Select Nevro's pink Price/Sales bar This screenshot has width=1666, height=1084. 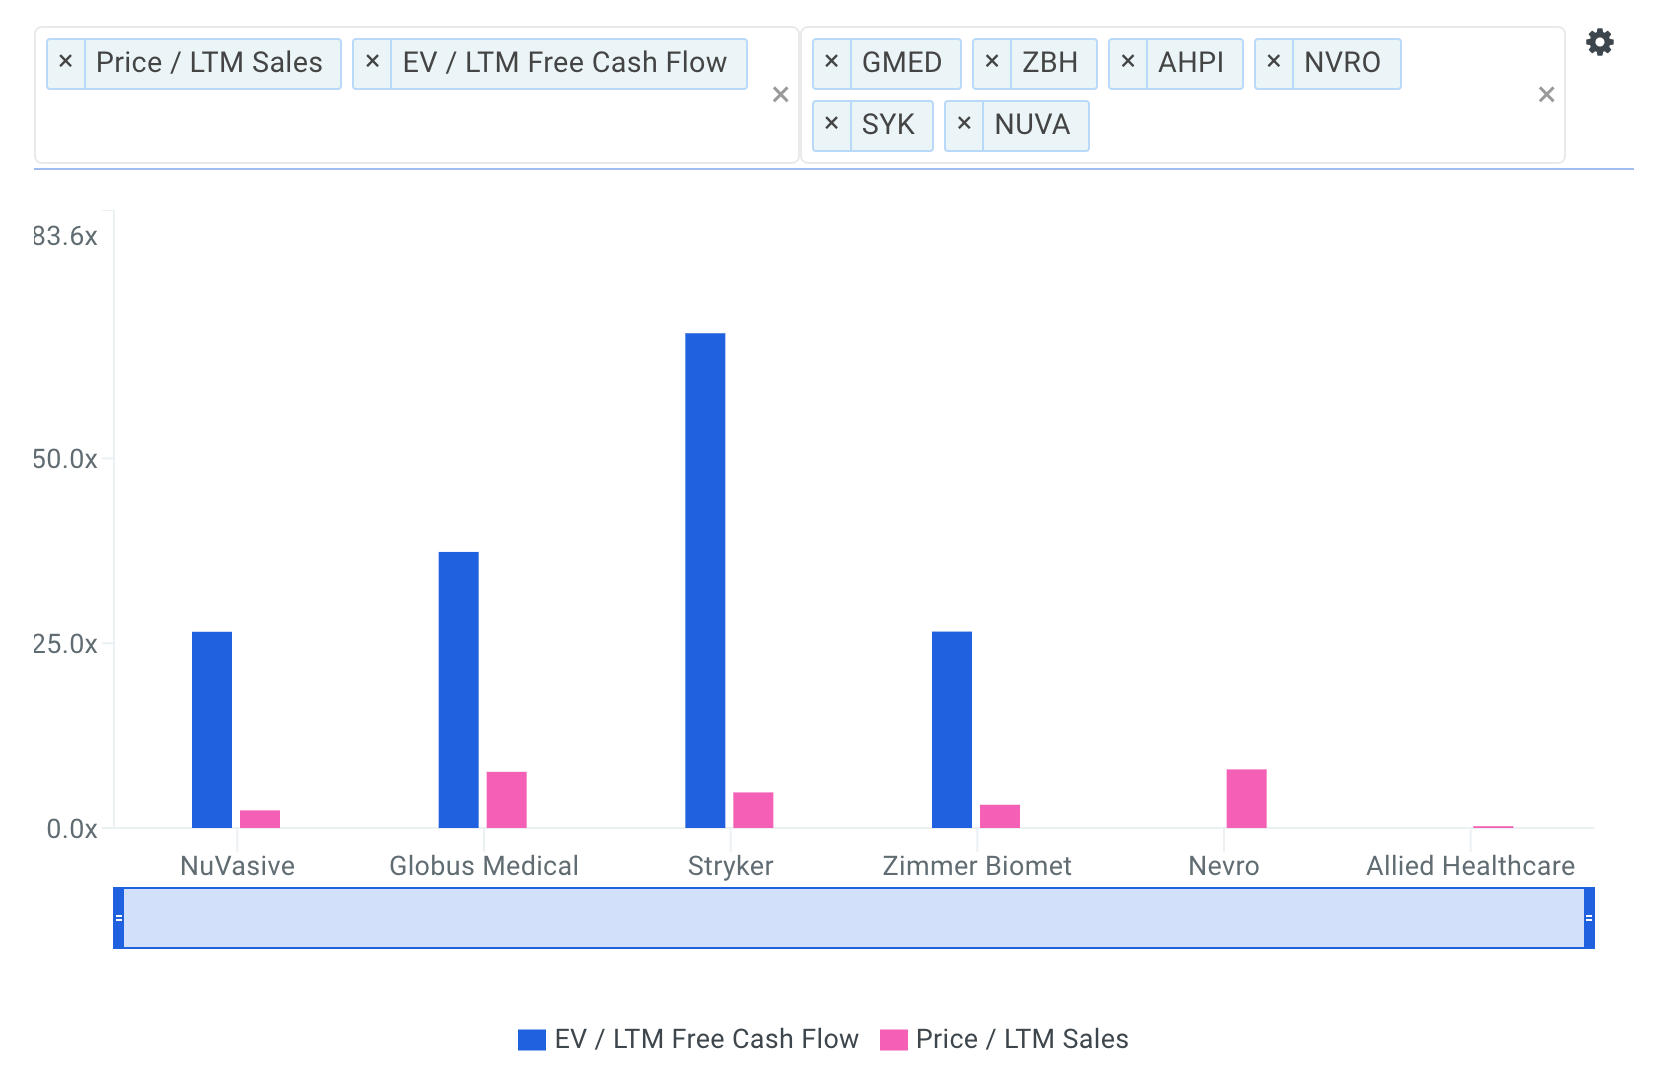pos(1246,799)
